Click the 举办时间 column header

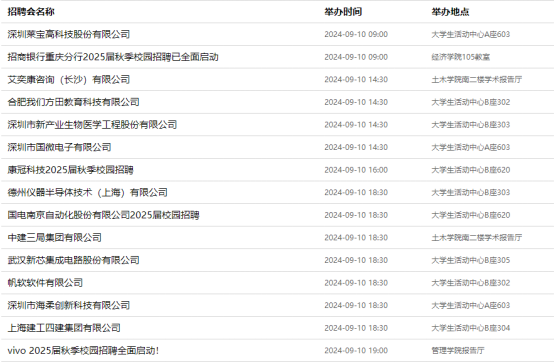[343, 12]
